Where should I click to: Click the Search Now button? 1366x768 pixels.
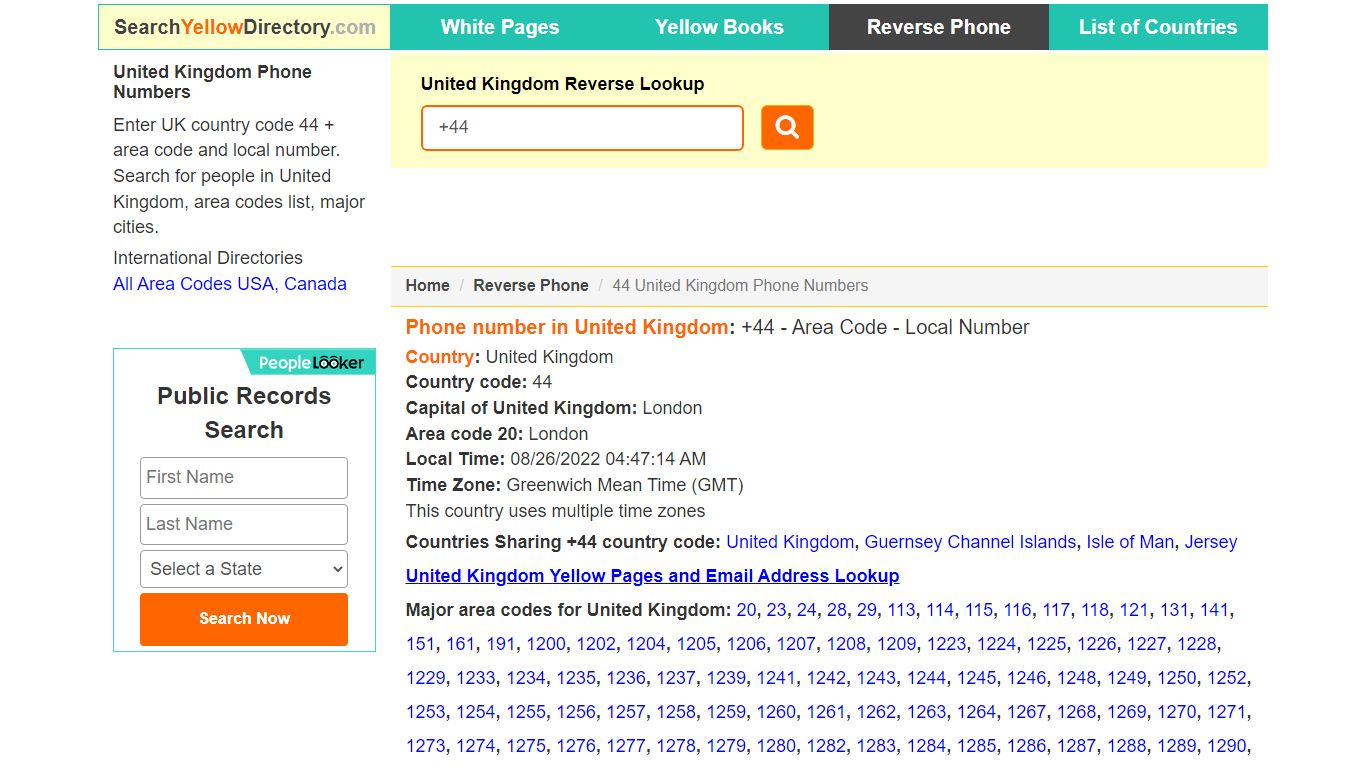click(x=244, y=619)
